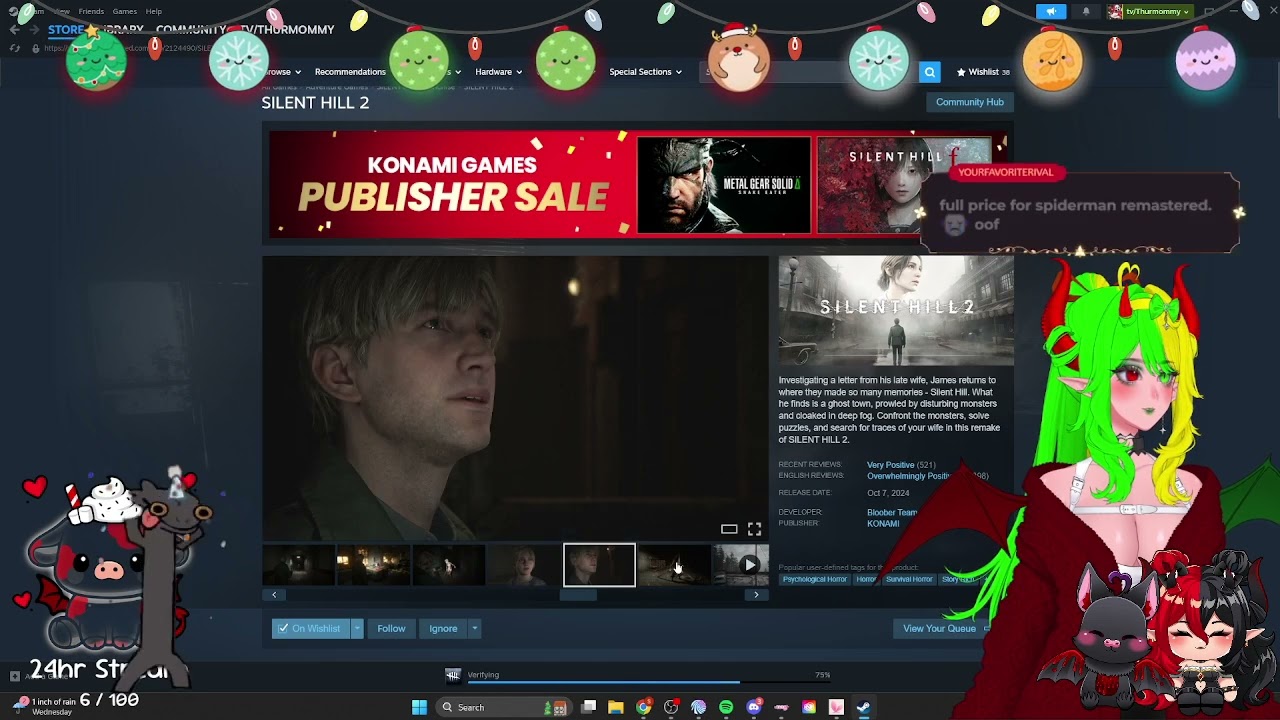Toggle fullscreen on the screenshot viewer
The image size is (1280, 720).
[754, 529]
